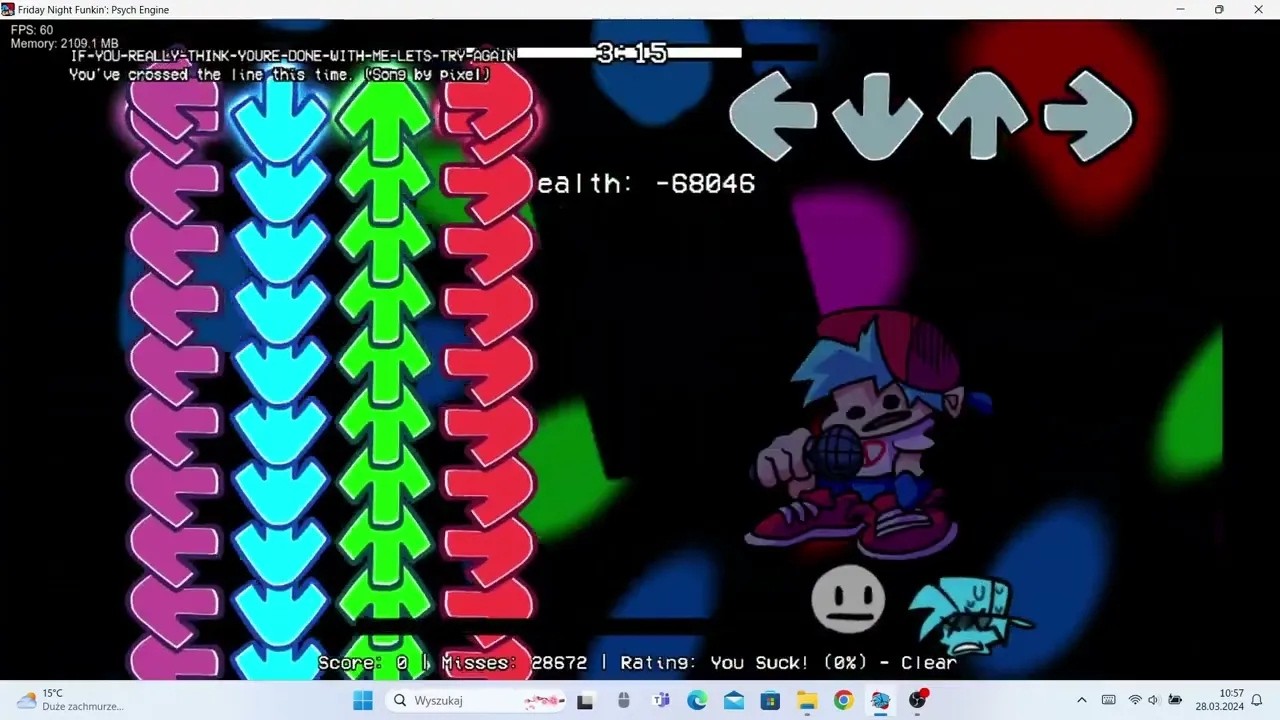Open the notifications bell icon
This screenshot has width=1280, height=720.
click(x=1257, y=700)
